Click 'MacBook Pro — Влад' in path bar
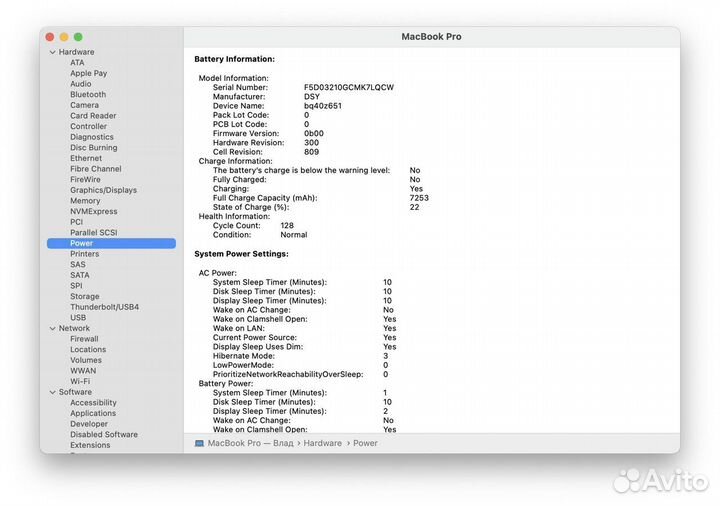This screenshot has height=506, width=720. pyautogui.click(x=250, y=444)
